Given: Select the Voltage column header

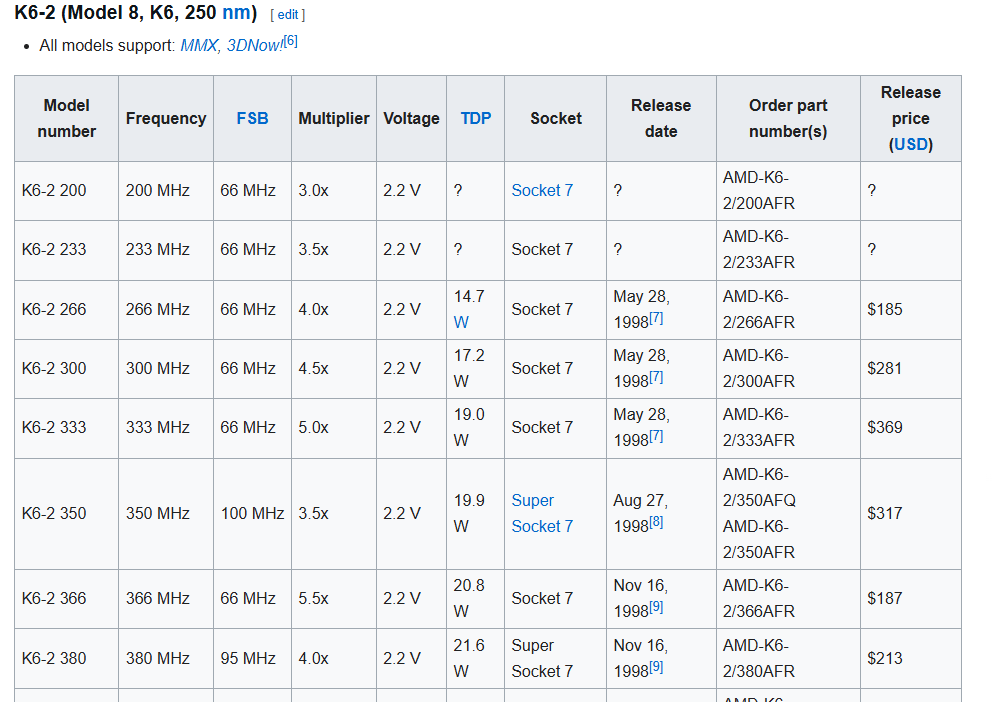Looking at the screenshot, I should (x=411, y=118).
